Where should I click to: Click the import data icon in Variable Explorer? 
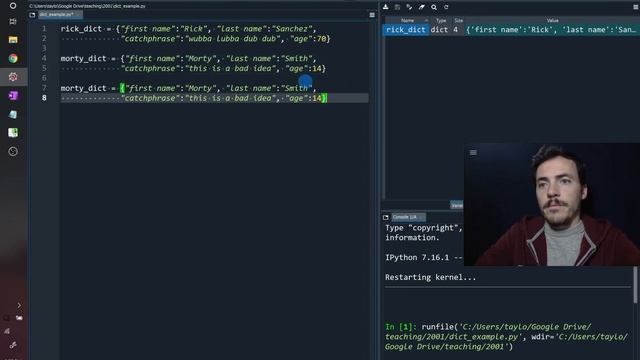pyautogui.click(x=385, y=7)
